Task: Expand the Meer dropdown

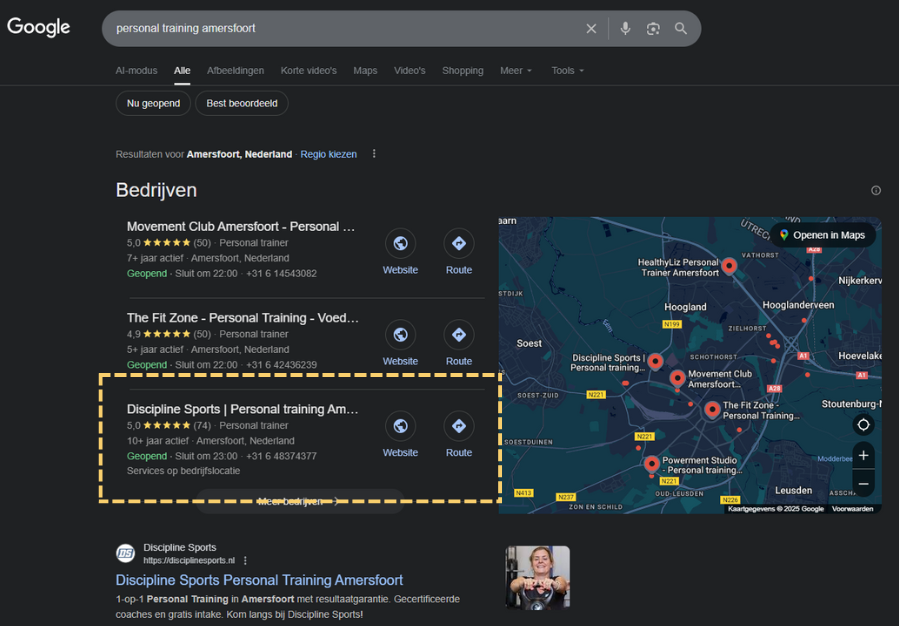Action: (x=516, y=71)
